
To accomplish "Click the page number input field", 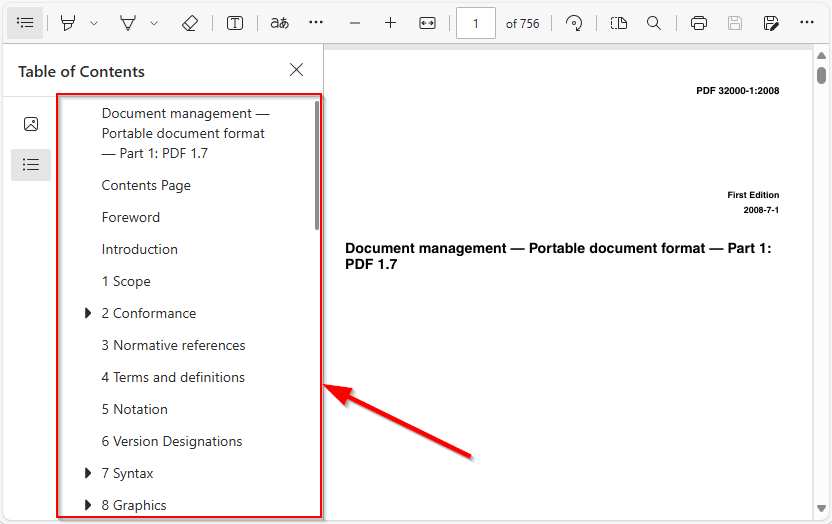I will click(x=476, y=23).
